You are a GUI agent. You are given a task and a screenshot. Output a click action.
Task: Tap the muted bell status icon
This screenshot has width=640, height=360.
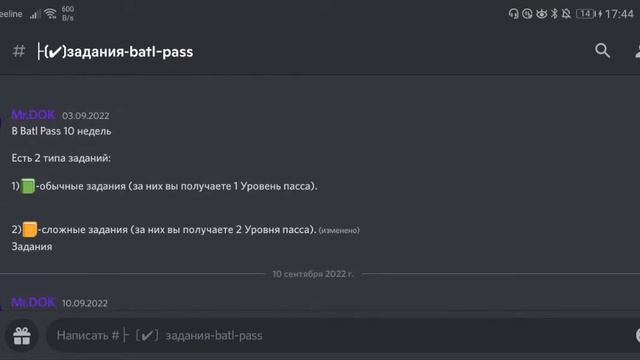click(566, 14)
